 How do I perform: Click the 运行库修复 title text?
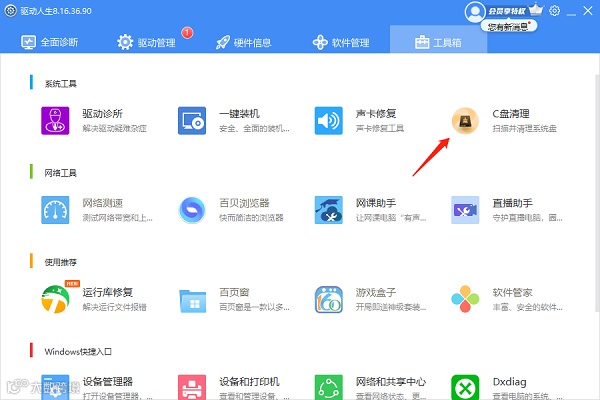tap(108, 292)
